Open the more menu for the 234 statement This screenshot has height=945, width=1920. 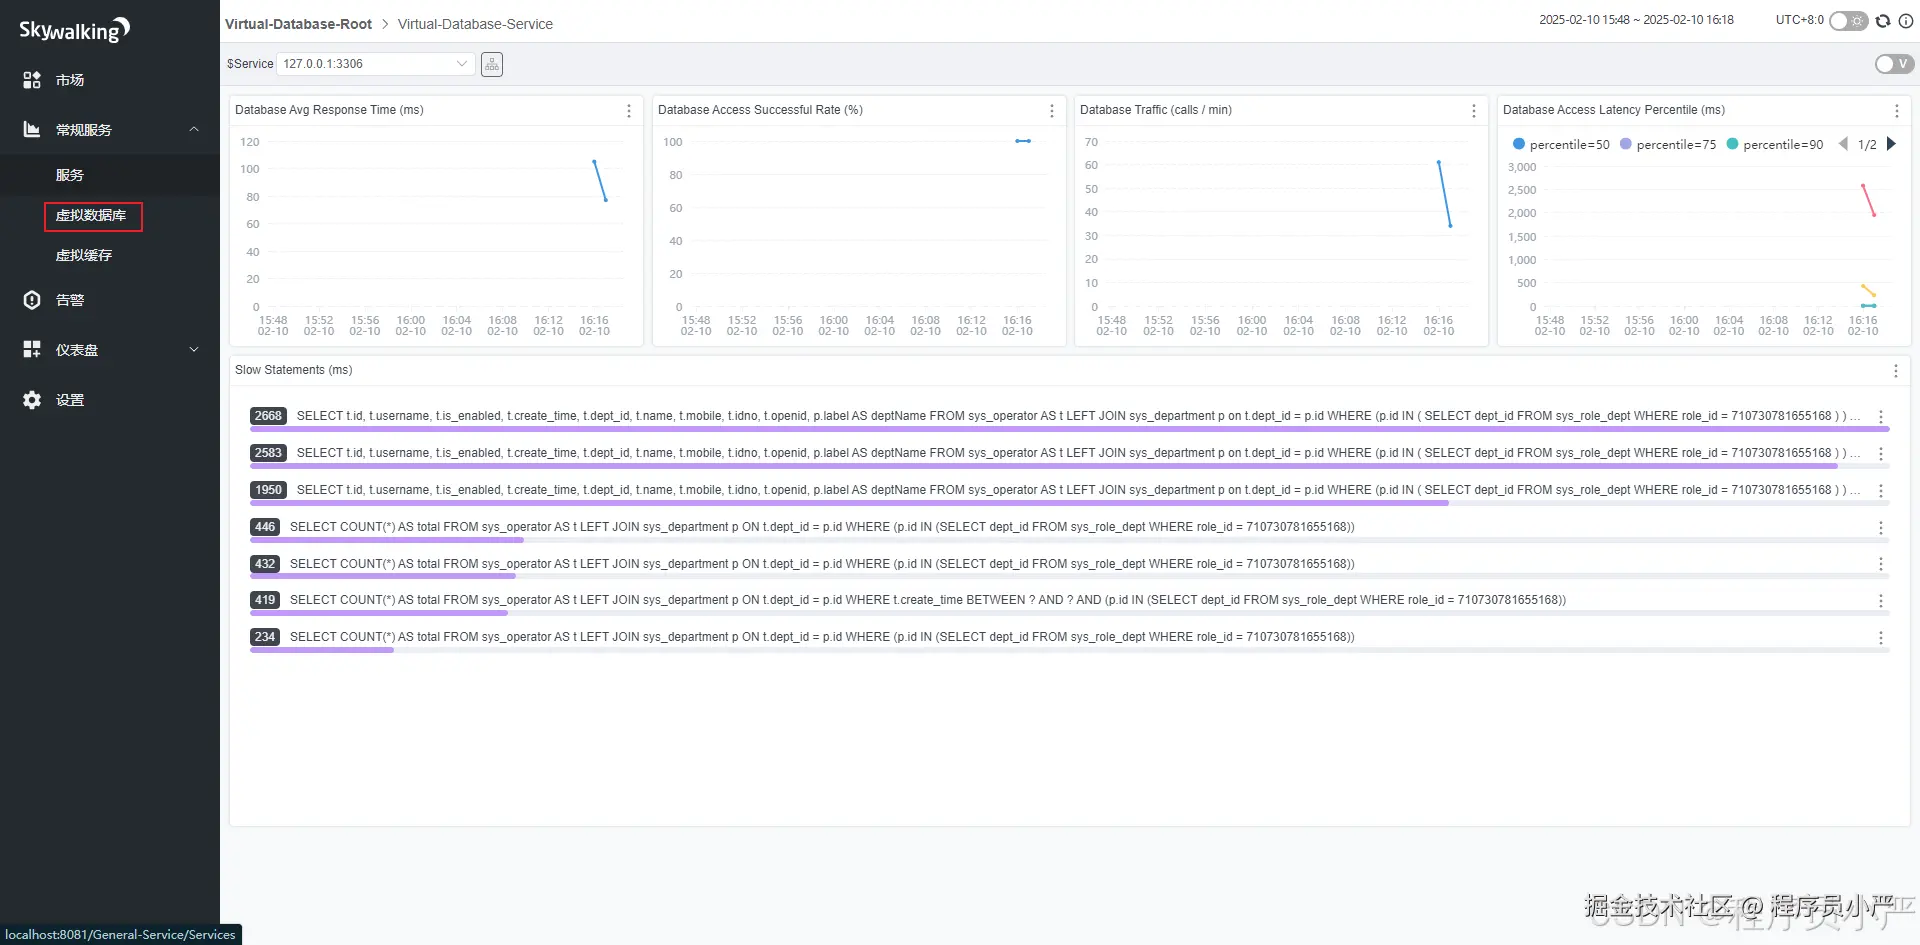tap(1881, 638)
